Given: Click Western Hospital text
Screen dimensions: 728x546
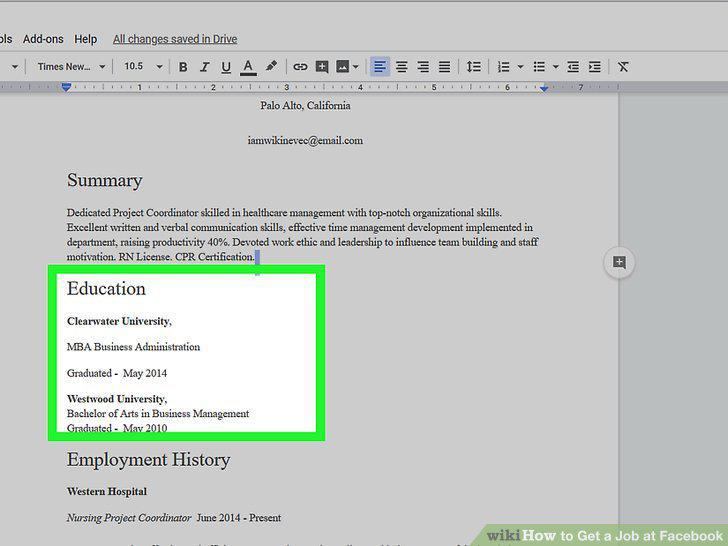Looking at the screenshot, I should click(x=107, y=492).
